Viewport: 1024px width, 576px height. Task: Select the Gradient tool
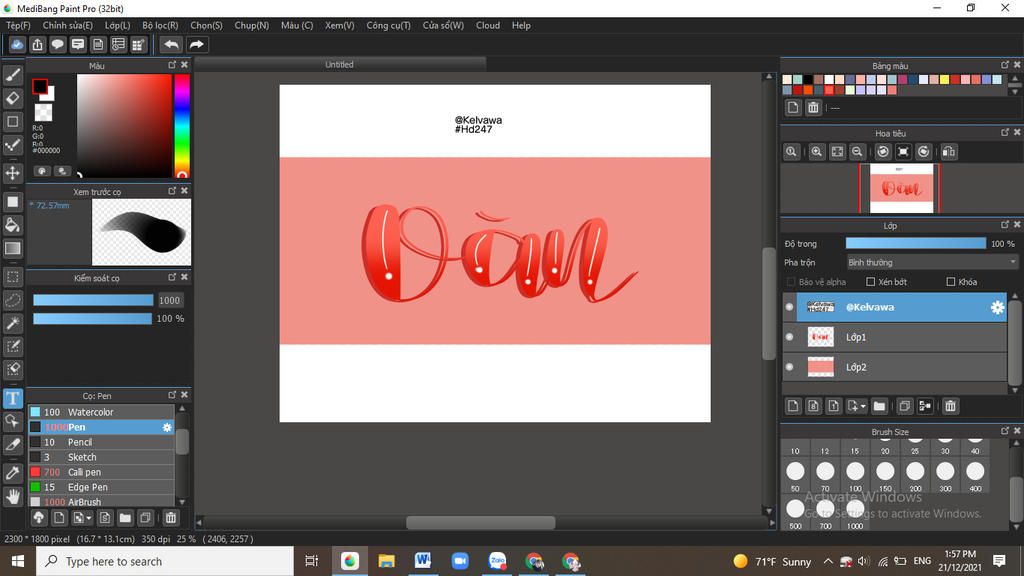[12, 248]
